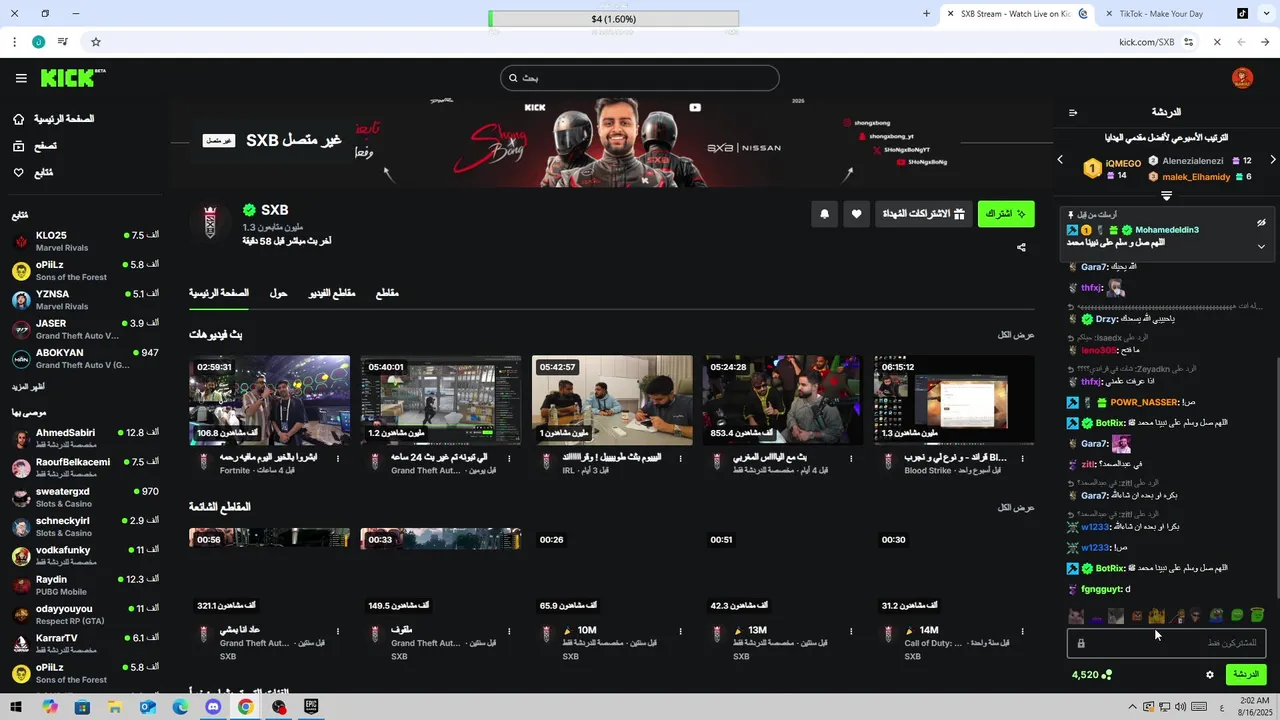Share the SXB channel
The width and height of the screenshot is (1280, 720).
[x=1021, y=247]
